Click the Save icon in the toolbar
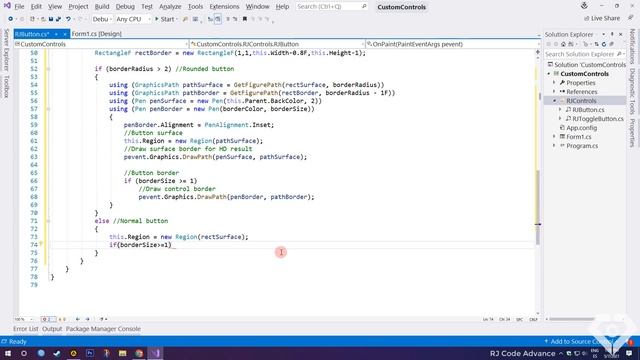 [51, 19]
